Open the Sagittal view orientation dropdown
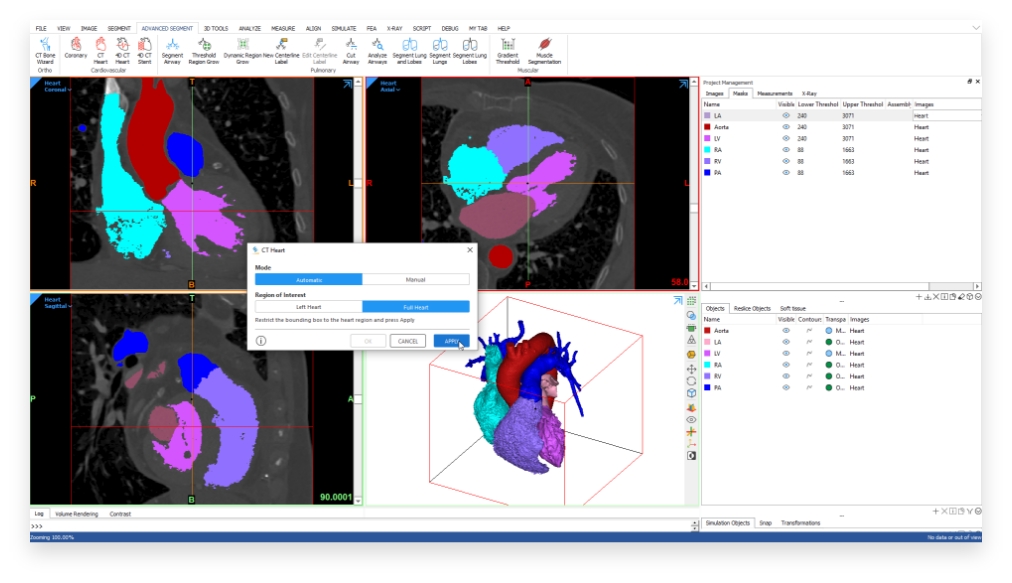1012x583 pixels. 54,306
